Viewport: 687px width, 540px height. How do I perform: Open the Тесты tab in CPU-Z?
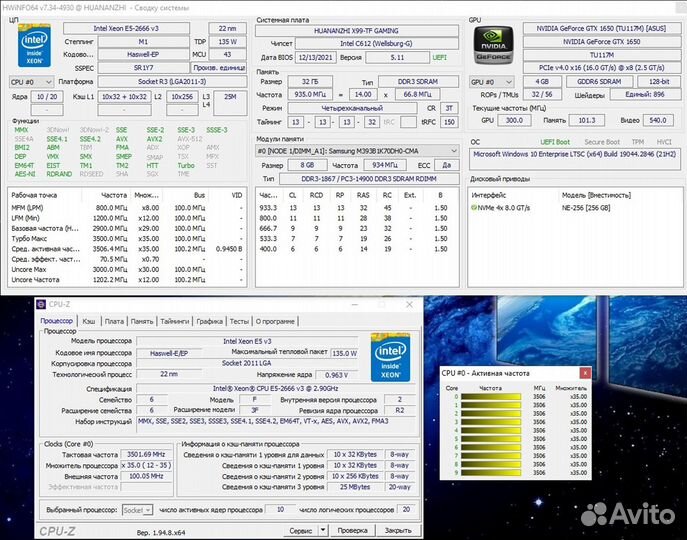239,321
